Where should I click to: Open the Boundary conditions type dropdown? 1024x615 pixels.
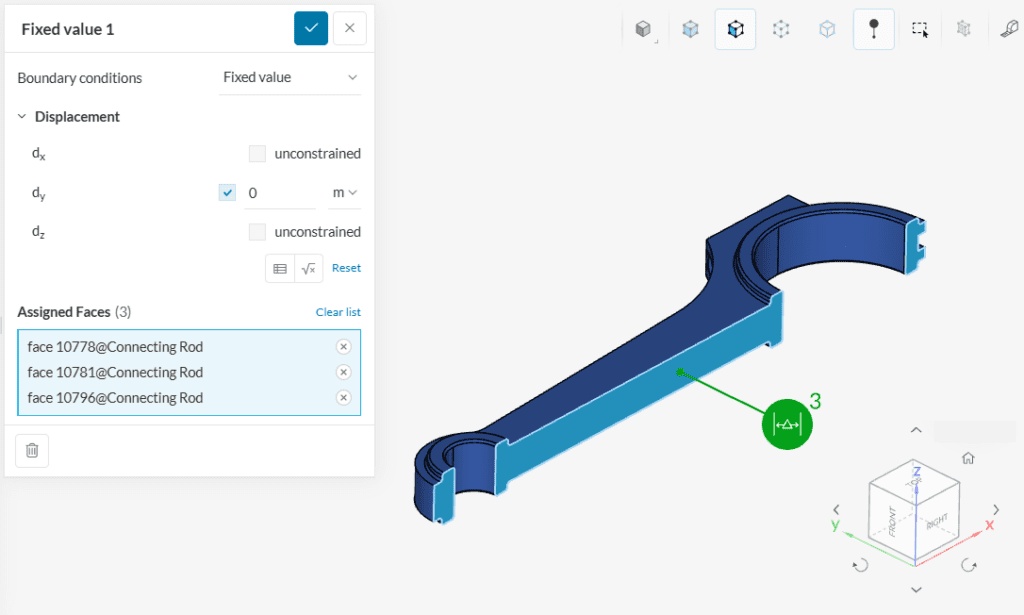289,78
